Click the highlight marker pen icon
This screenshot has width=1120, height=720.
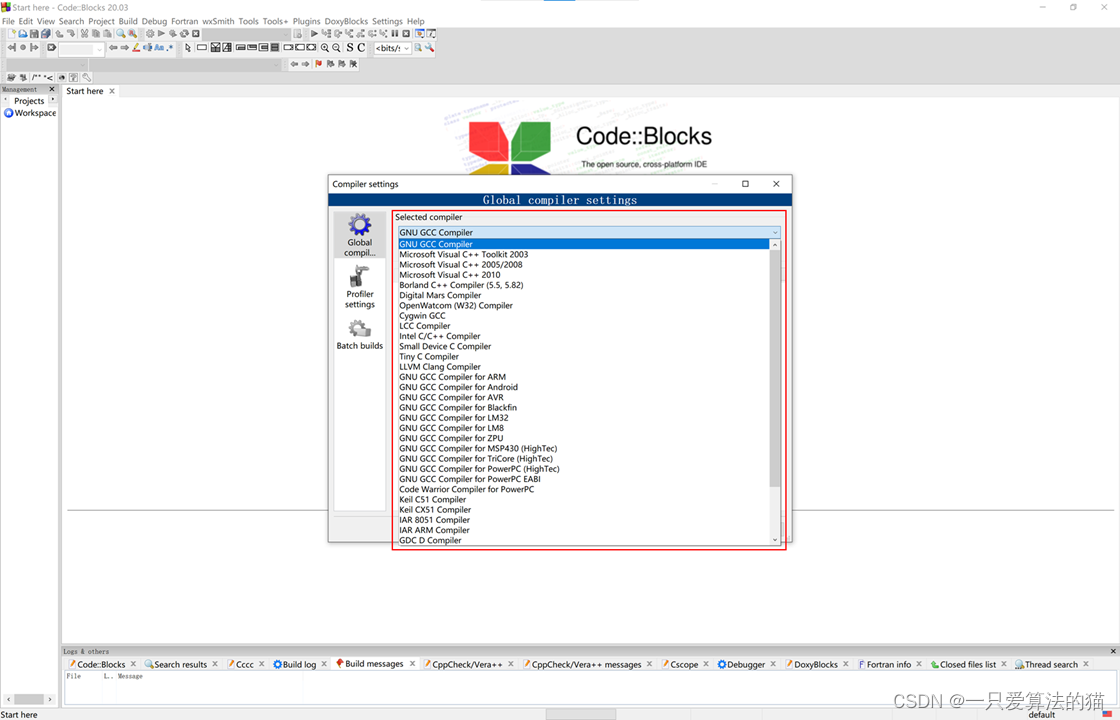pyautogui.click(x=136, y=48)
